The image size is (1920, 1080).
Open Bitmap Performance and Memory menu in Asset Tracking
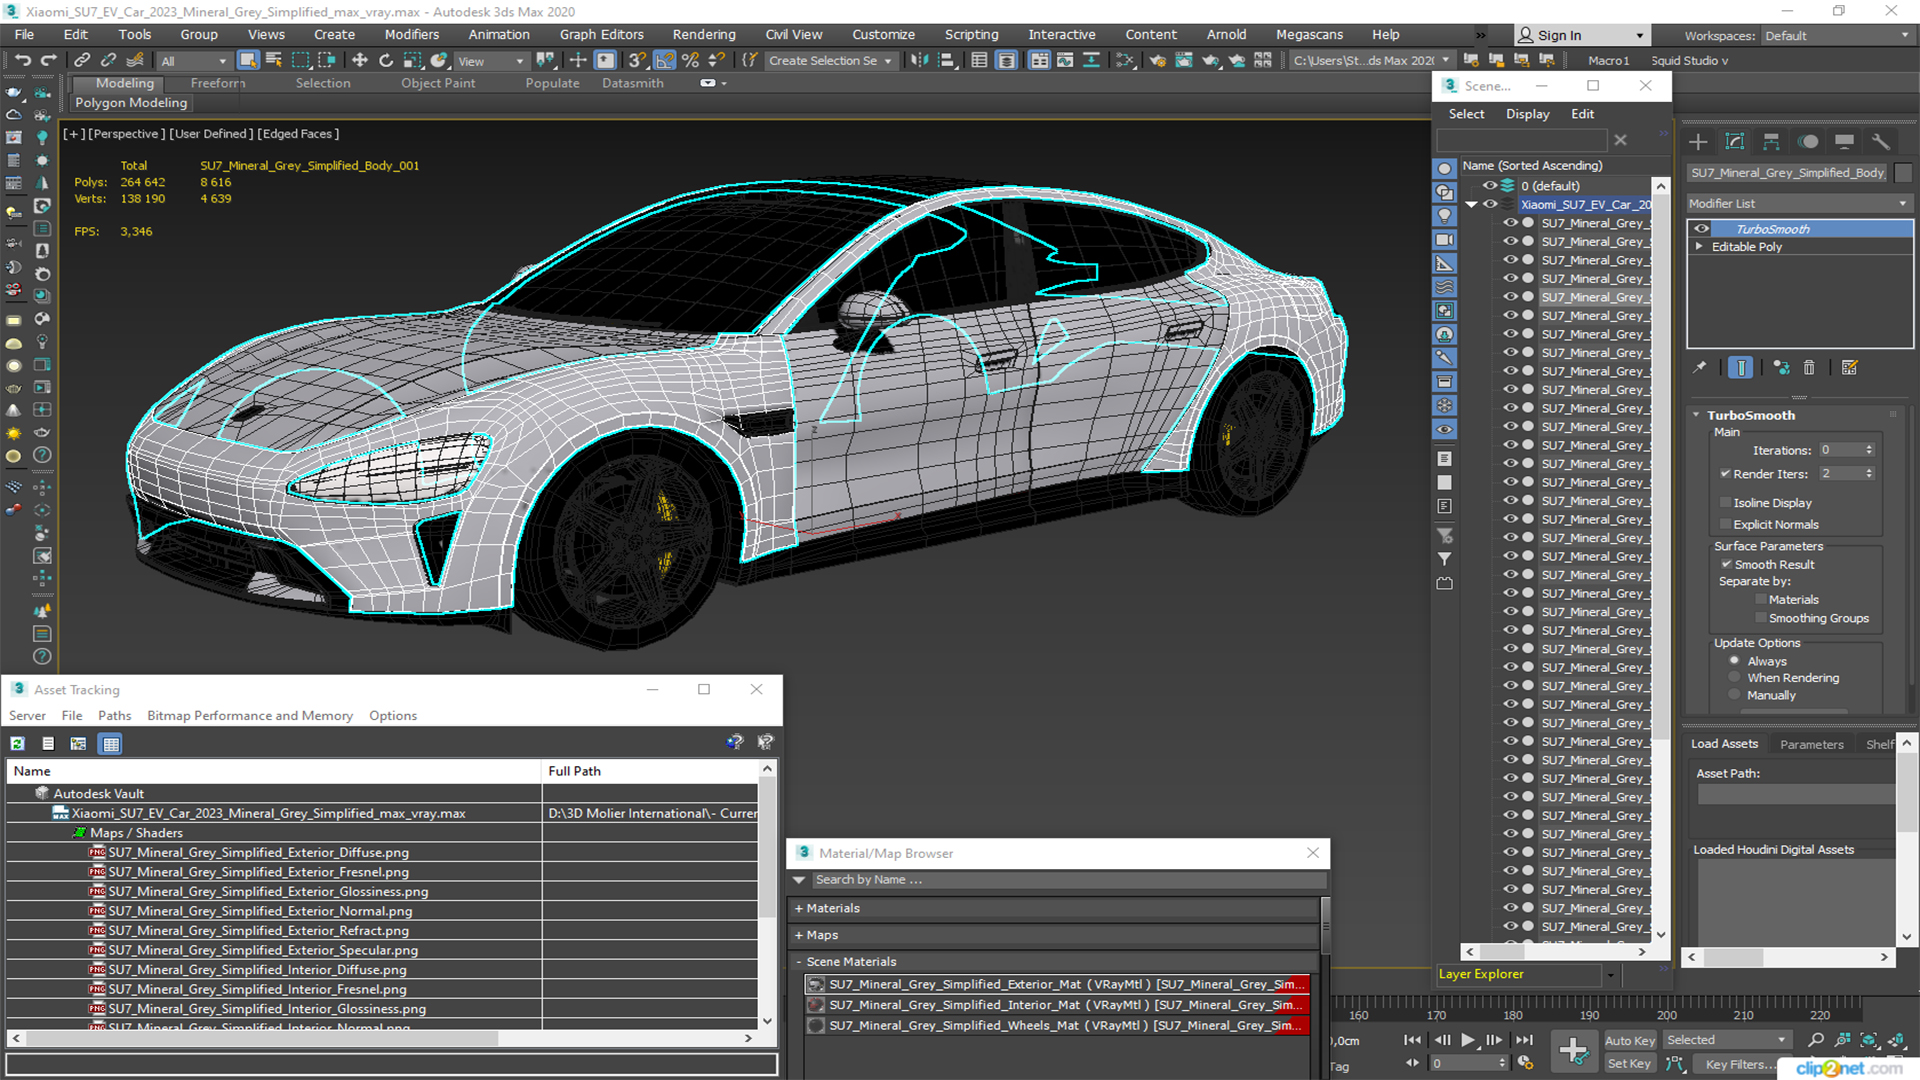[250, 716]
